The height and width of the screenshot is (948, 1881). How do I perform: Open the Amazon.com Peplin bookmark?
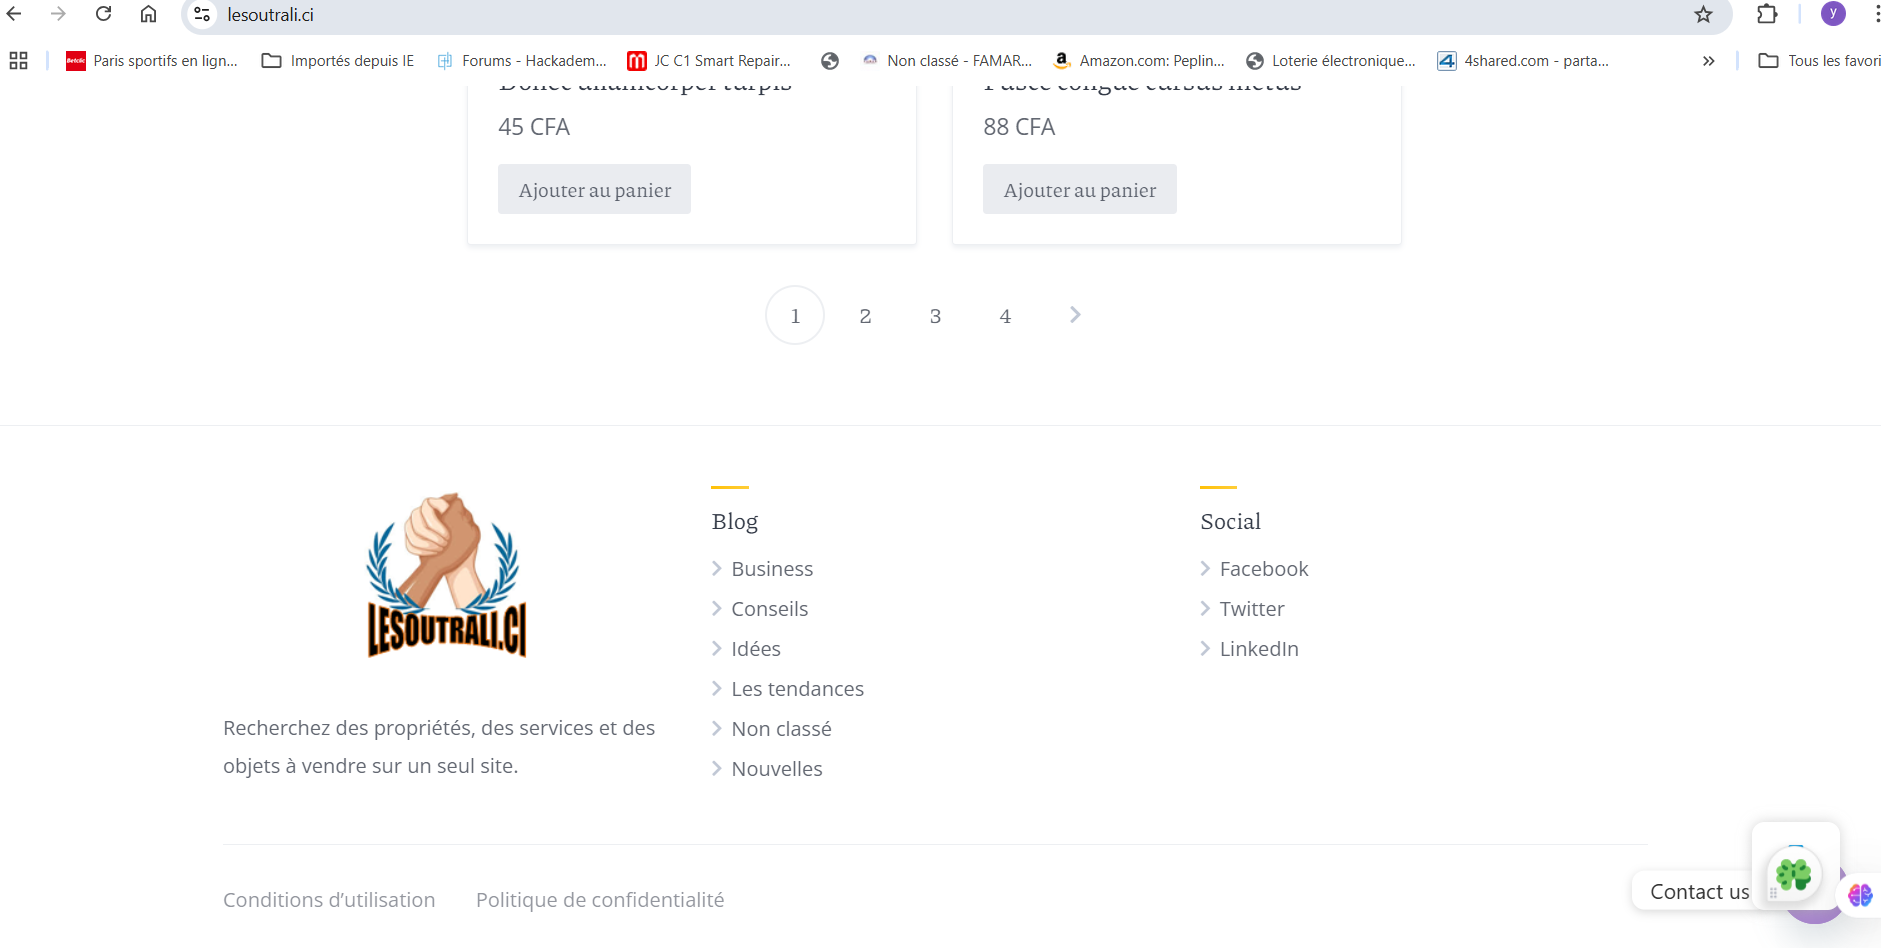click(x=1140, y=61)
